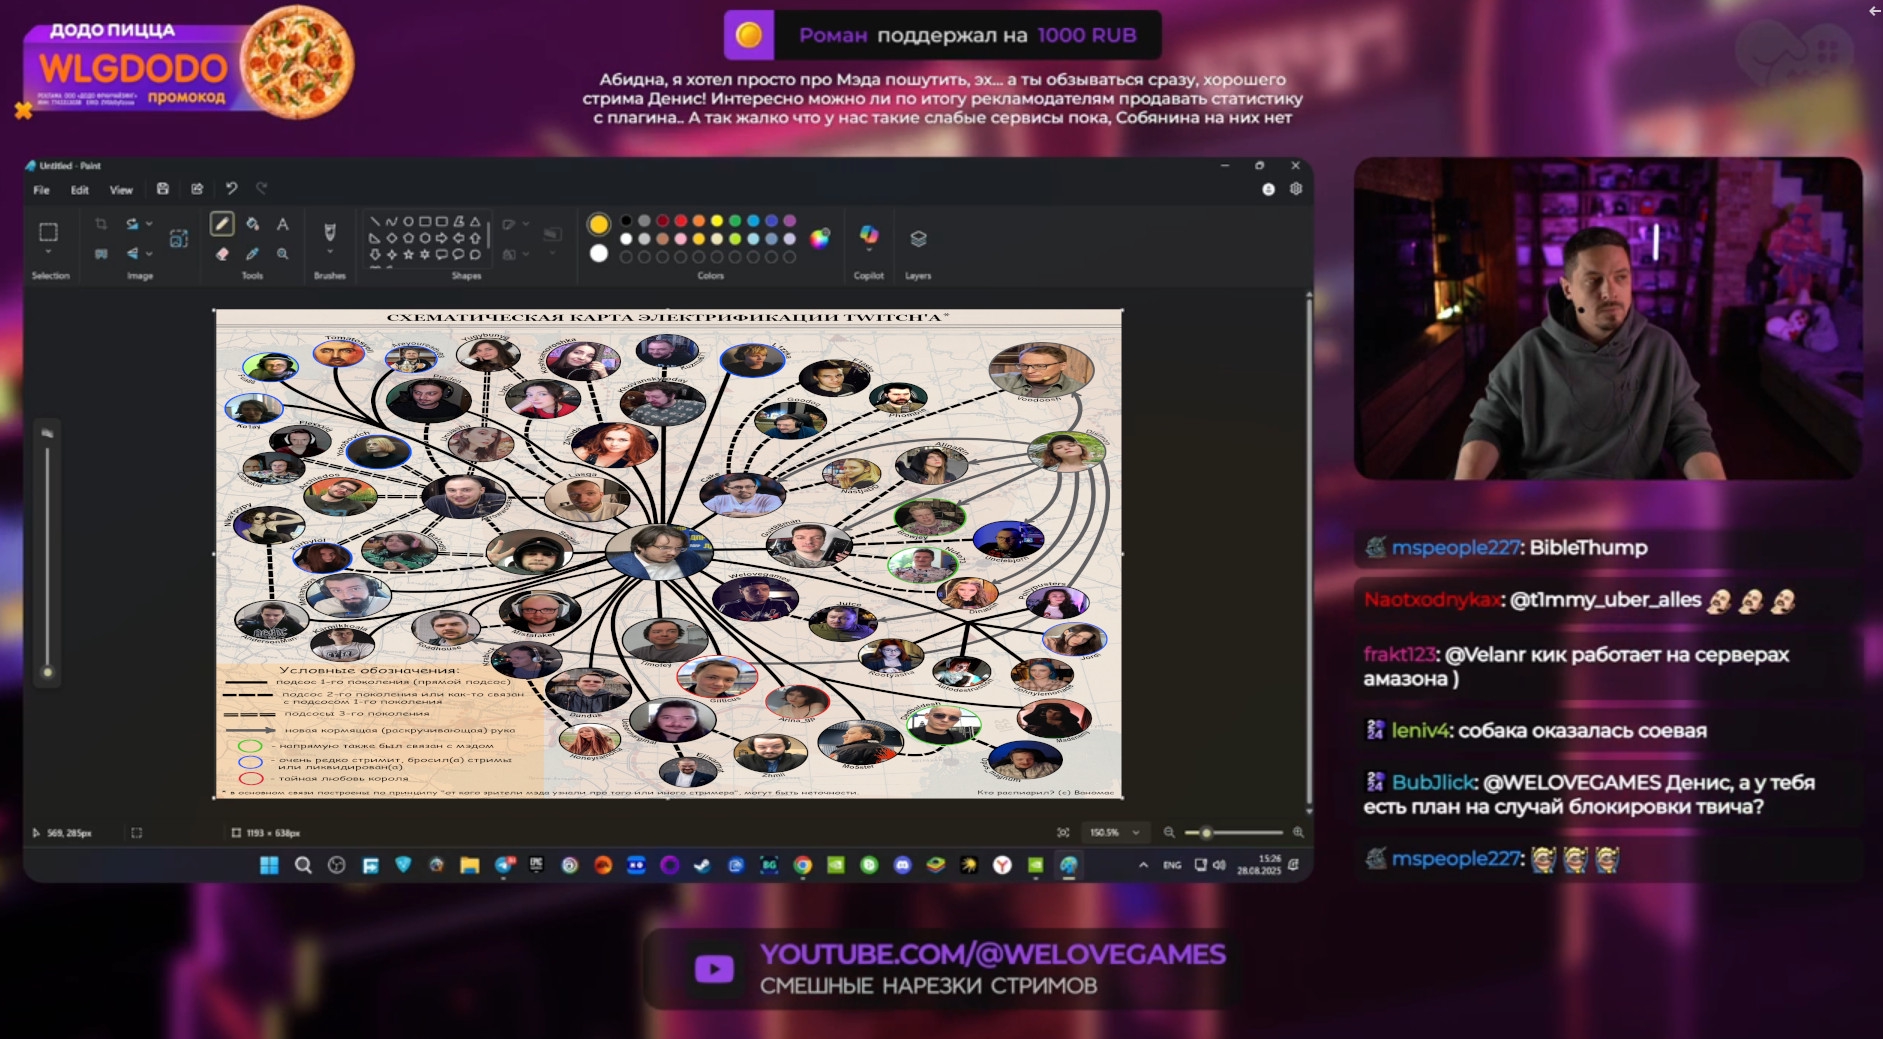The width and height of the screenshot is (1883, 1039).
Task: Open Discord from the taskbar
Action: point(902,865)
